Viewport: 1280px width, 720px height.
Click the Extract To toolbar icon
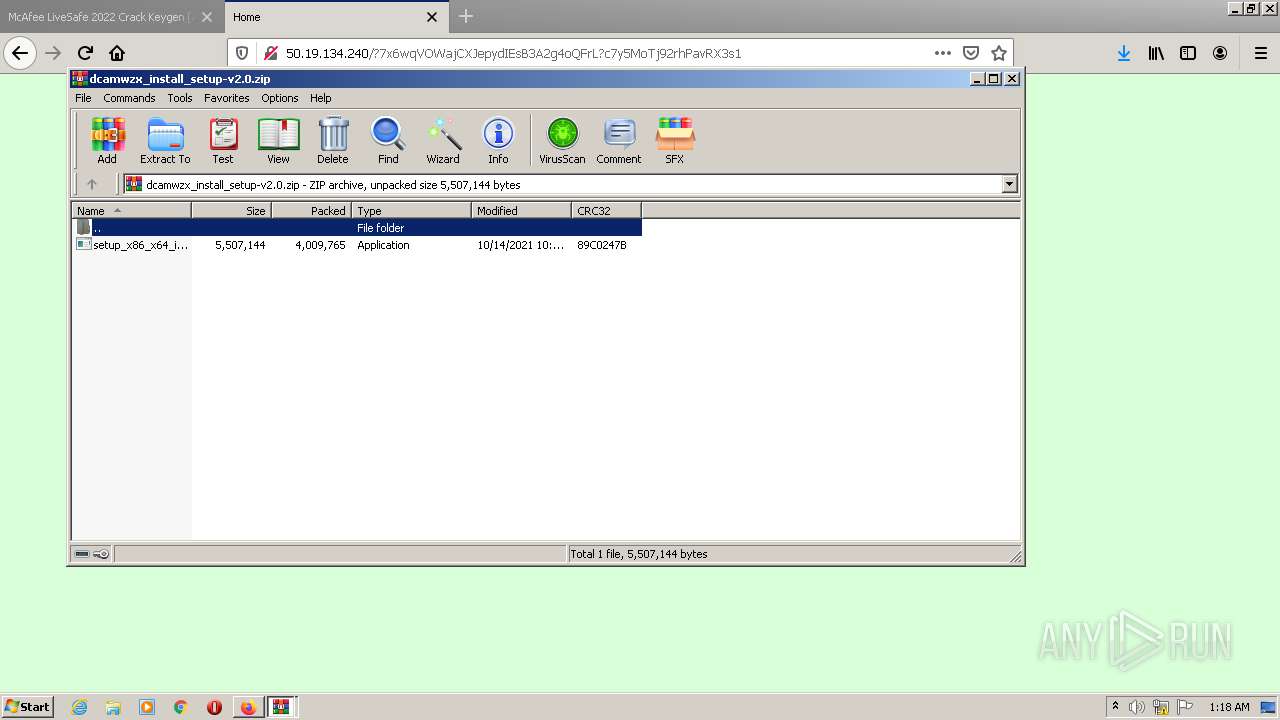pos(165,140)
